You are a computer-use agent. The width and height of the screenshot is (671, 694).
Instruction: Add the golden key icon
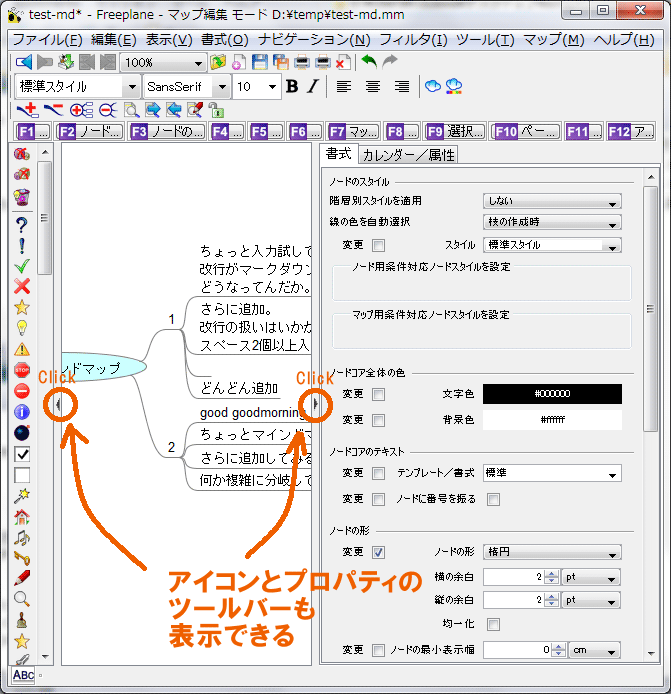[x=22, y=558]
